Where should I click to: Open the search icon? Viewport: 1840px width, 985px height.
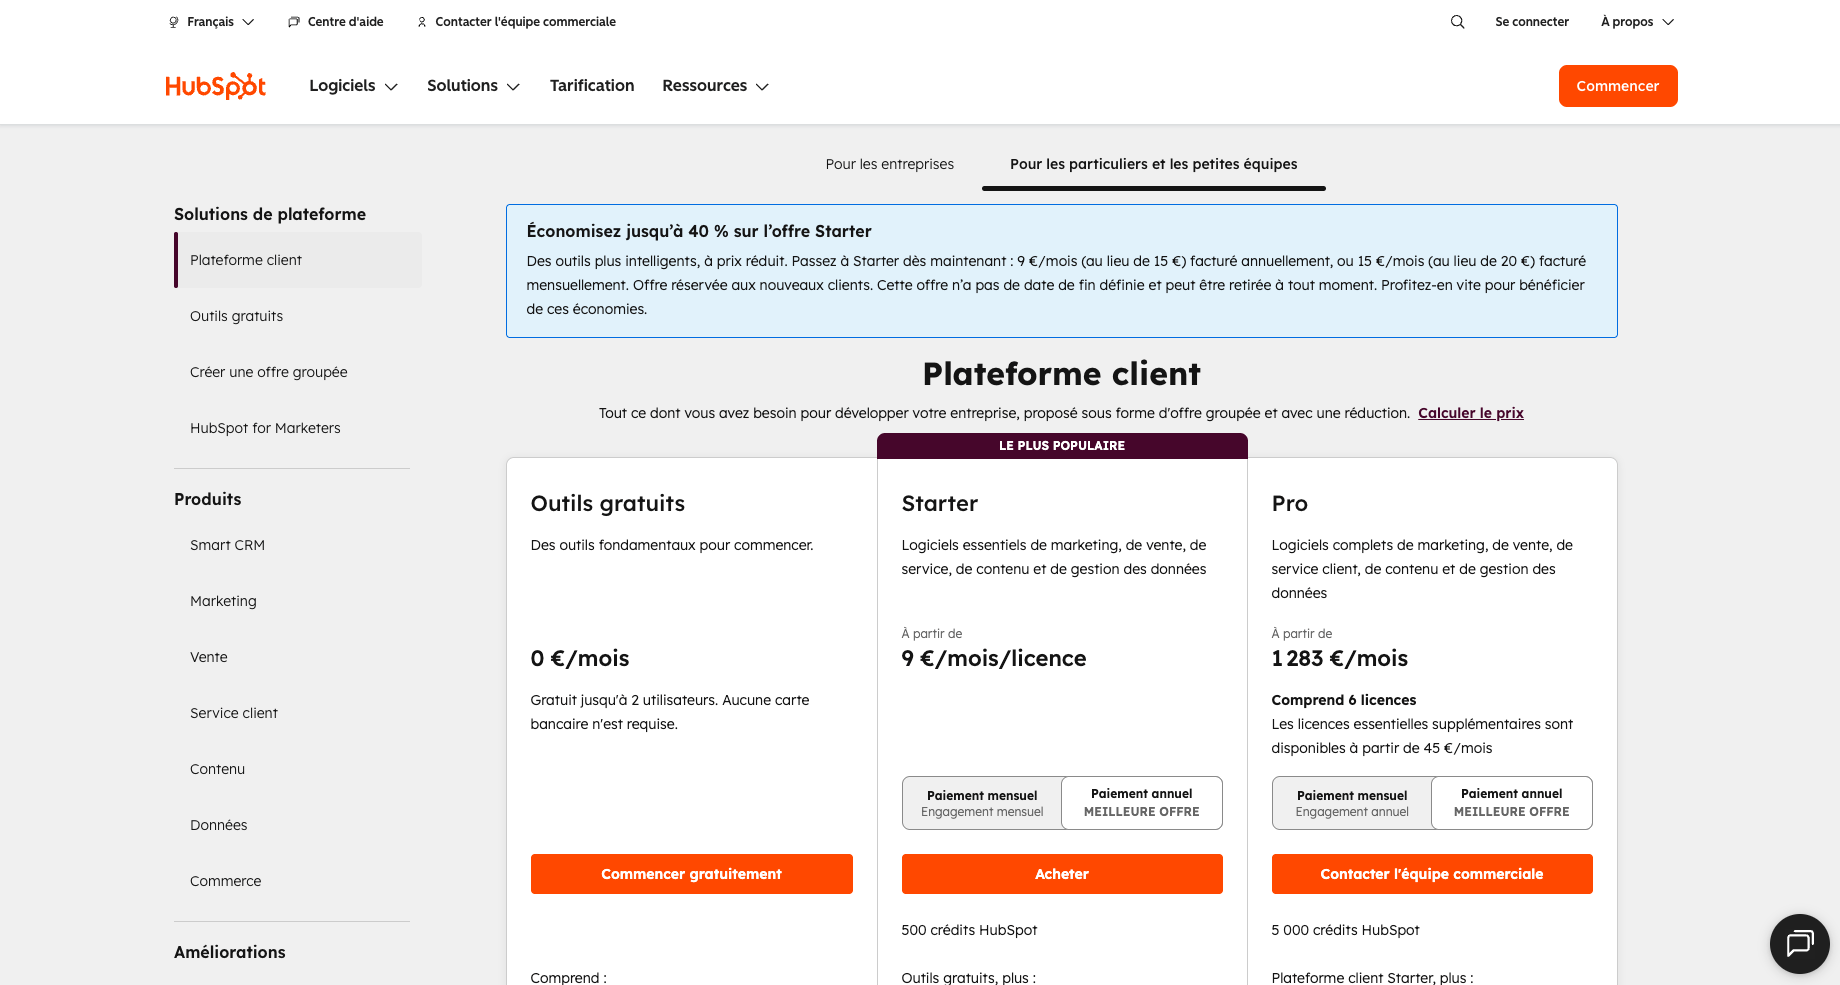1457,21
